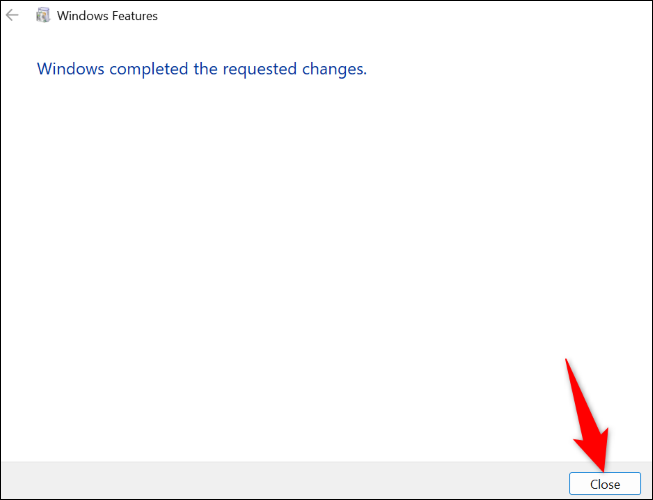Finish the Windows Features wizard via Close

tap(605, 484)
